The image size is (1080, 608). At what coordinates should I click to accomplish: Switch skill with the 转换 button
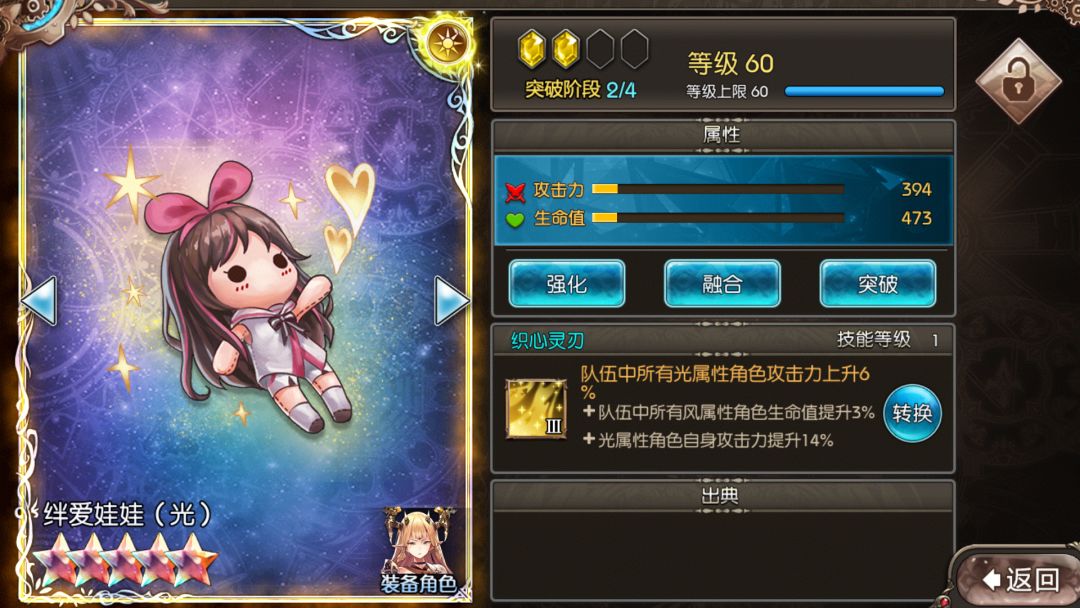pos(913,413)
